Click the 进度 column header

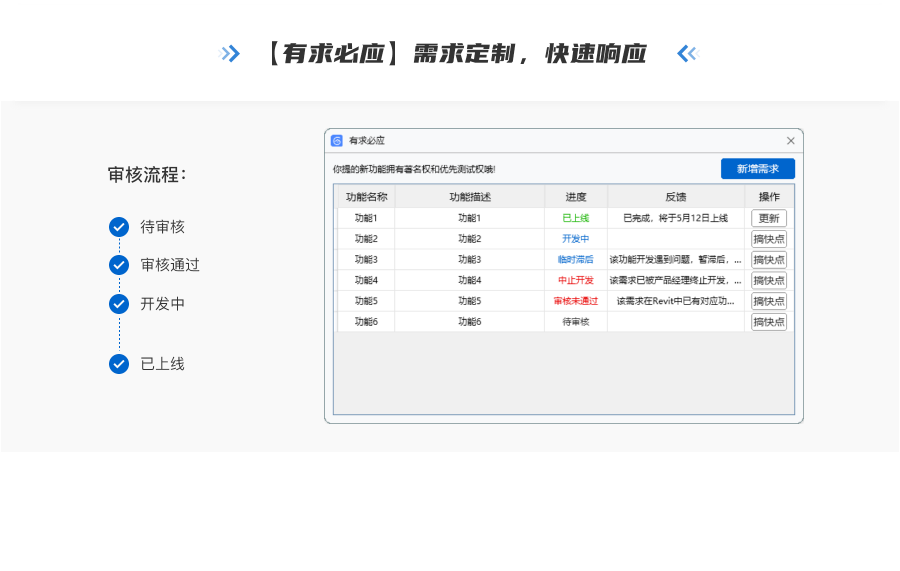(x=576, y=197)
